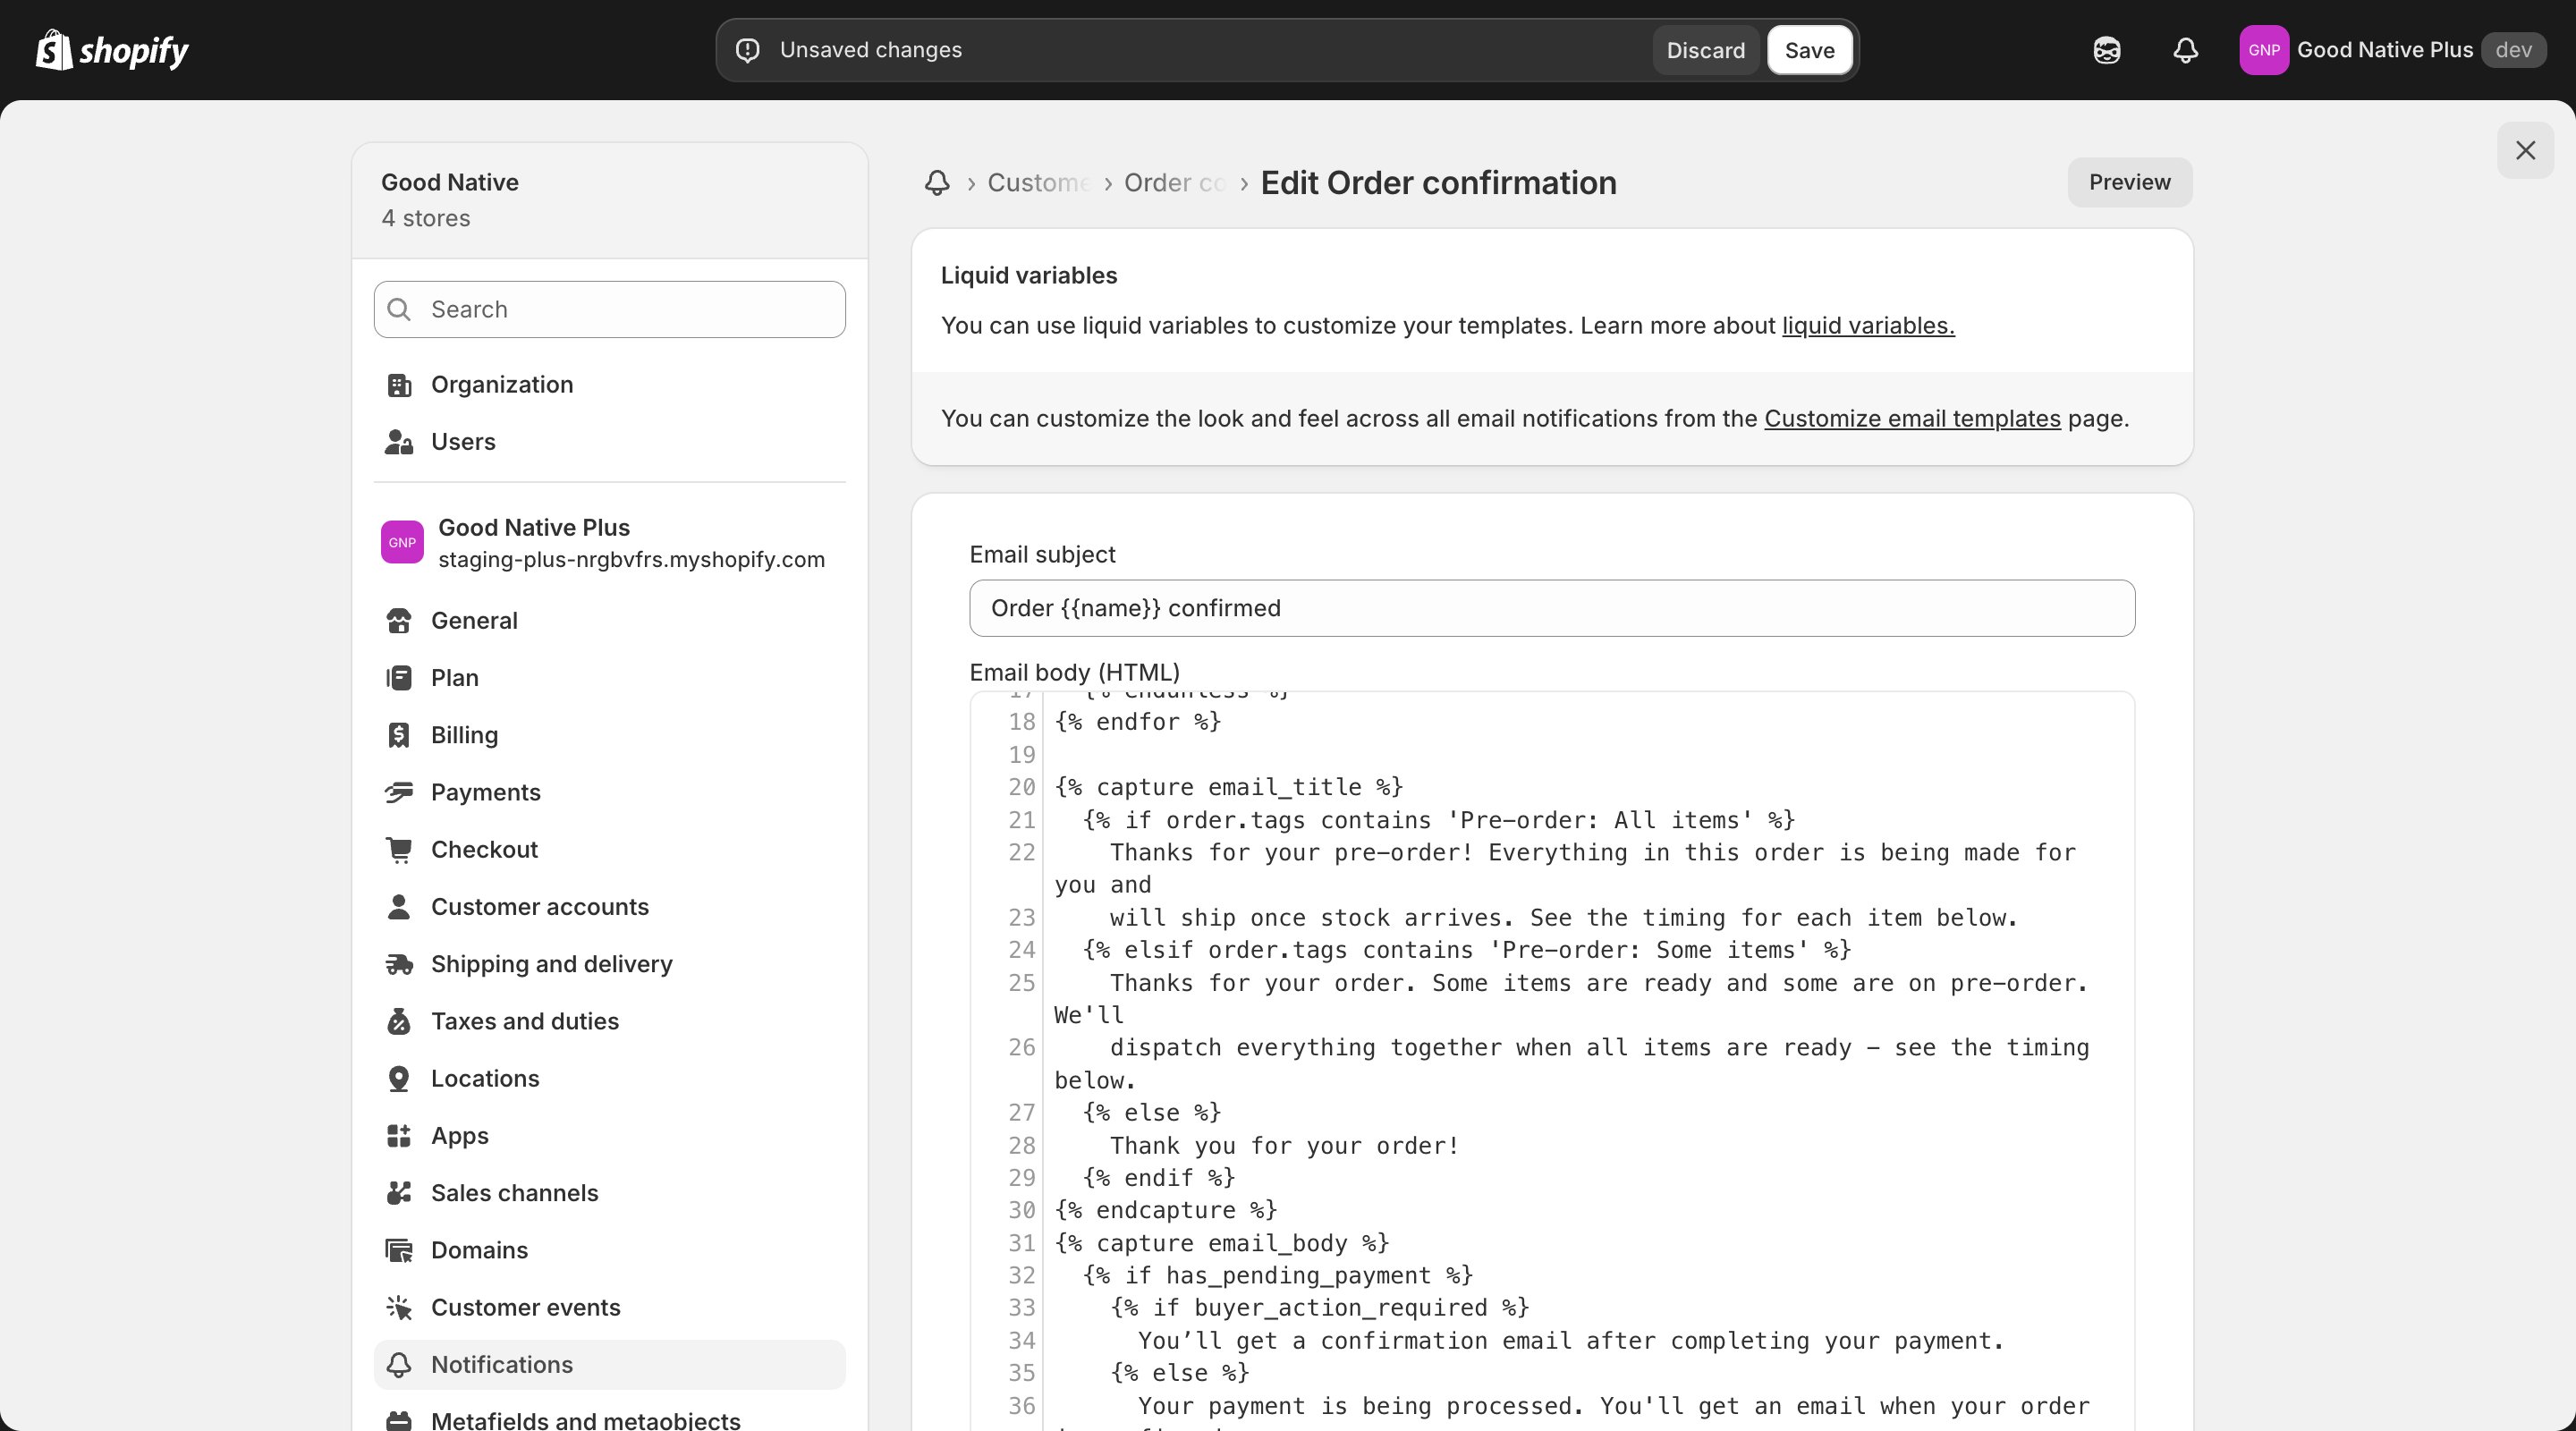Click the 'Good Native 4 stores' header
Viewport: 2576px width, 1431px height.
609,201
